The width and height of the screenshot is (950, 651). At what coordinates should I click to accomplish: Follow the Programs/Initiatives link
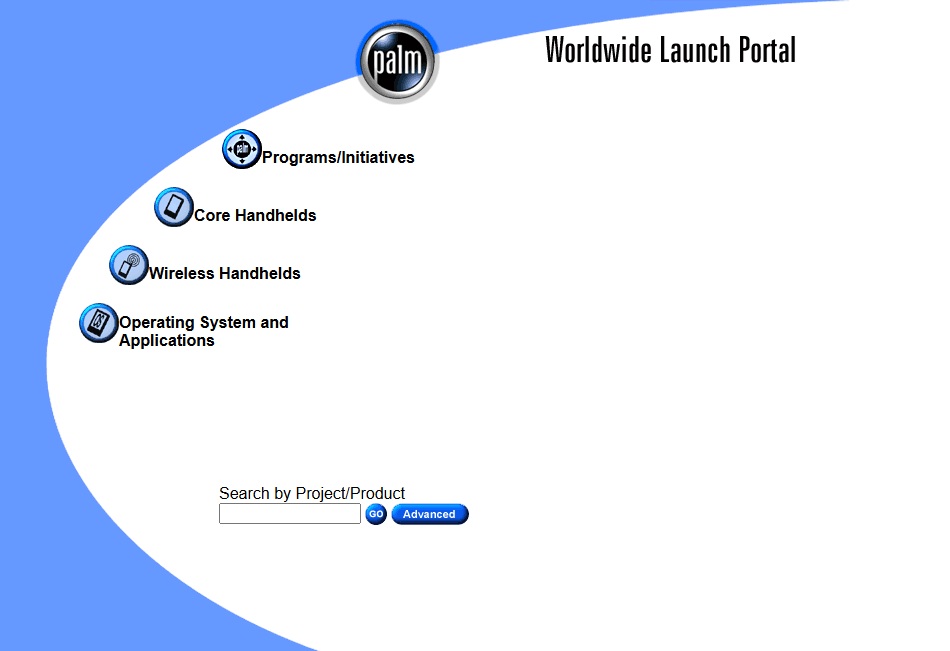click(x=338, y=157)
